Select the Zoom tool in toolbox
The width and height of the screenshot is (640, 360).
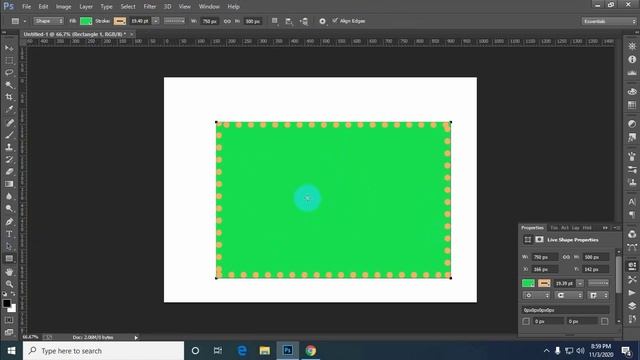click(9, 284)
